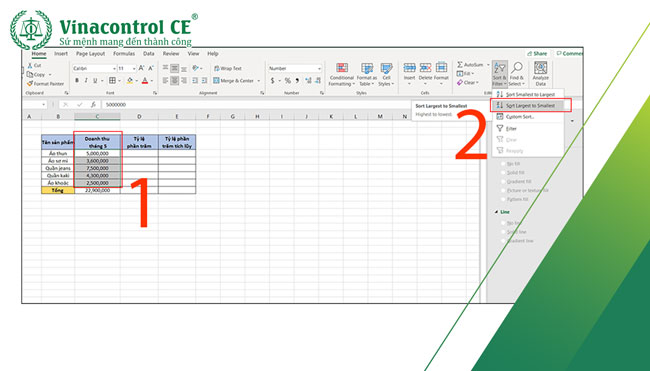Click the Increase Decimal icon
This screenshot has width=650, height=371.
tap(308, 81)
